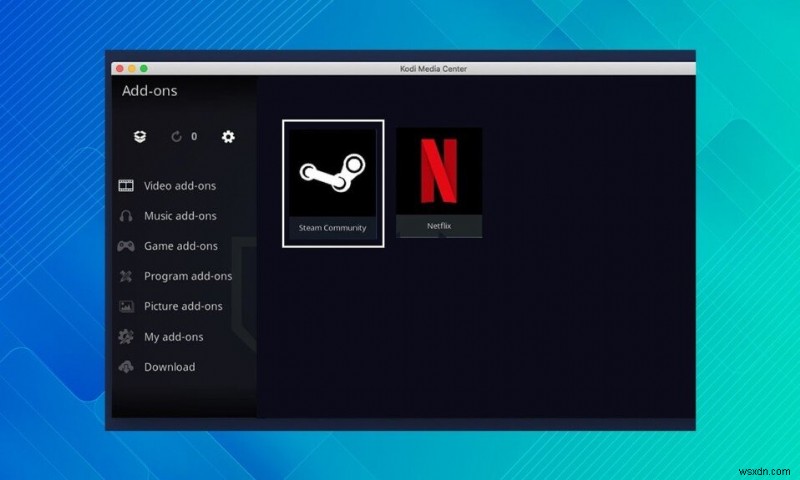Click the refresh updates arrow icon
This screenshot has width=800, height=480.
coord(177,137)
